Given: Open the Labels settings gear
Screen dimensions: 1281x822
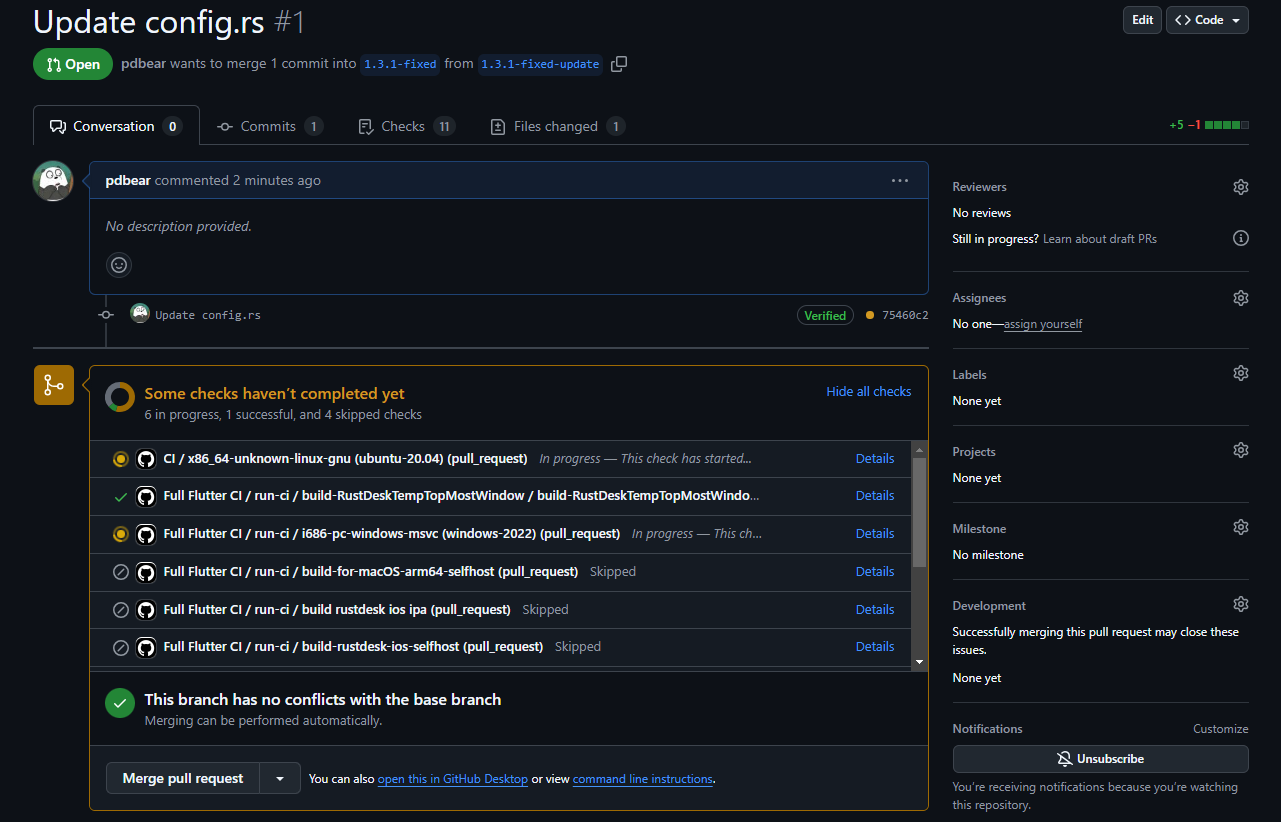Looking at the screenshot, I should point(1241,373).
